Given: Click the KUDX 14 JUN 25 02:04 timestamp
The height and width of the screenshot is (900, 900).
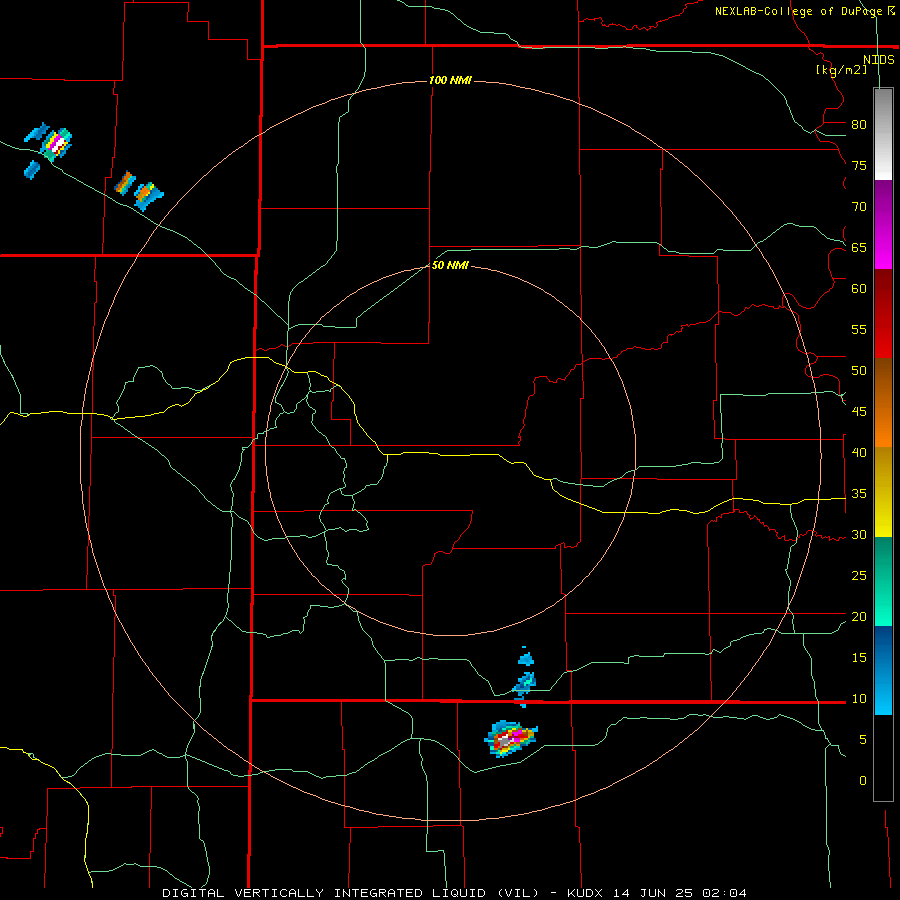Looking at the screenshot, I should pos(657,893).
